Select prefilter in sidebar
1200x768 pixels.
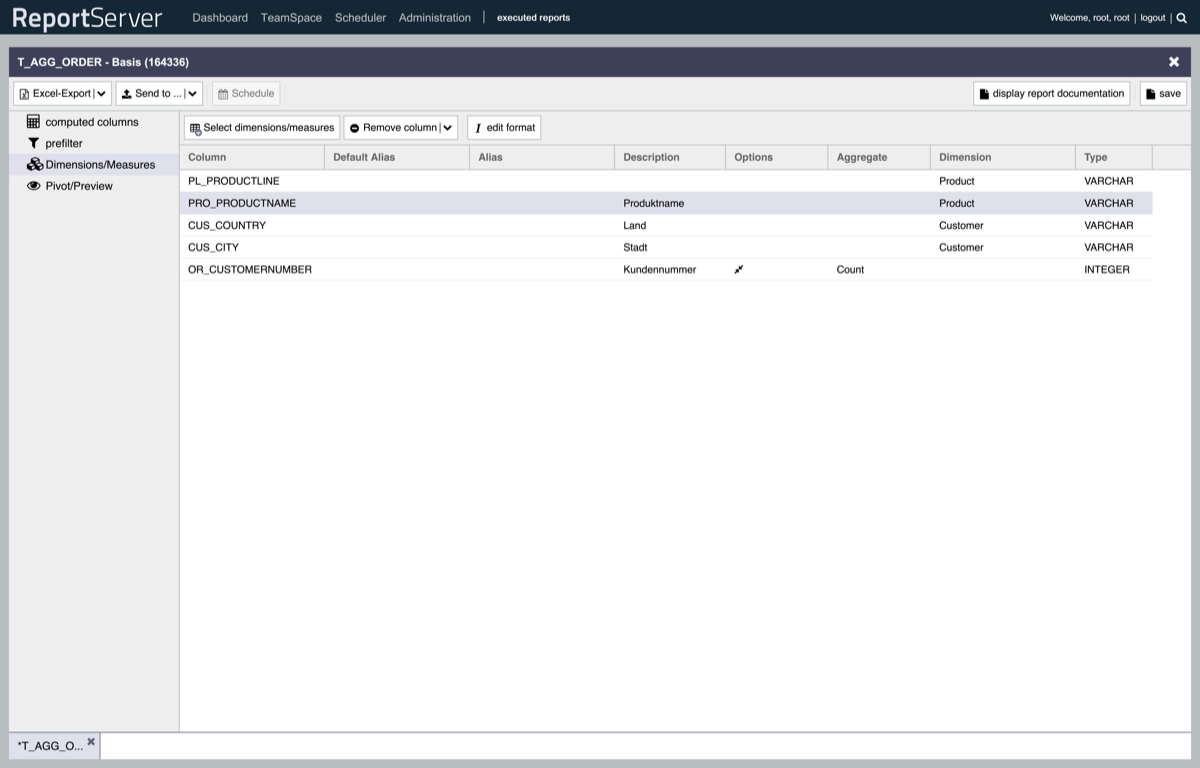coord(64,144)
